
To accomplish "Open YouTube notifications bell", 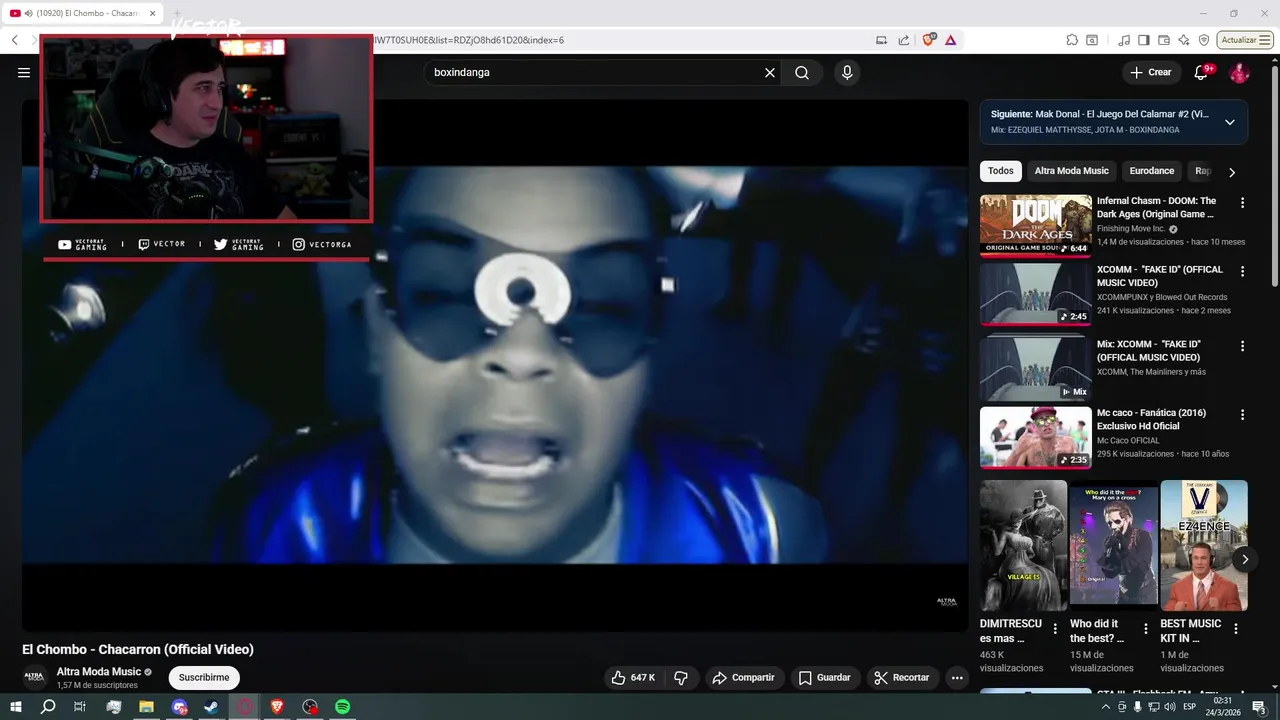I will 1202,73.
